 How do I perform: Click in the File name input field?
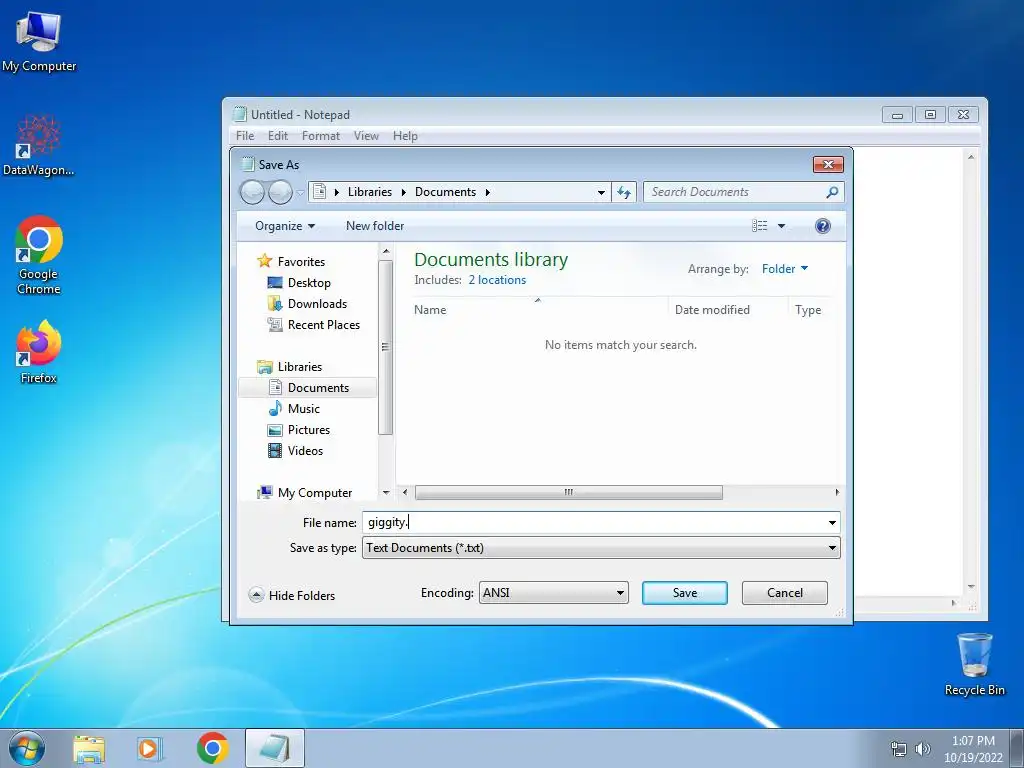pyautogui.click(x=593, y=522)
